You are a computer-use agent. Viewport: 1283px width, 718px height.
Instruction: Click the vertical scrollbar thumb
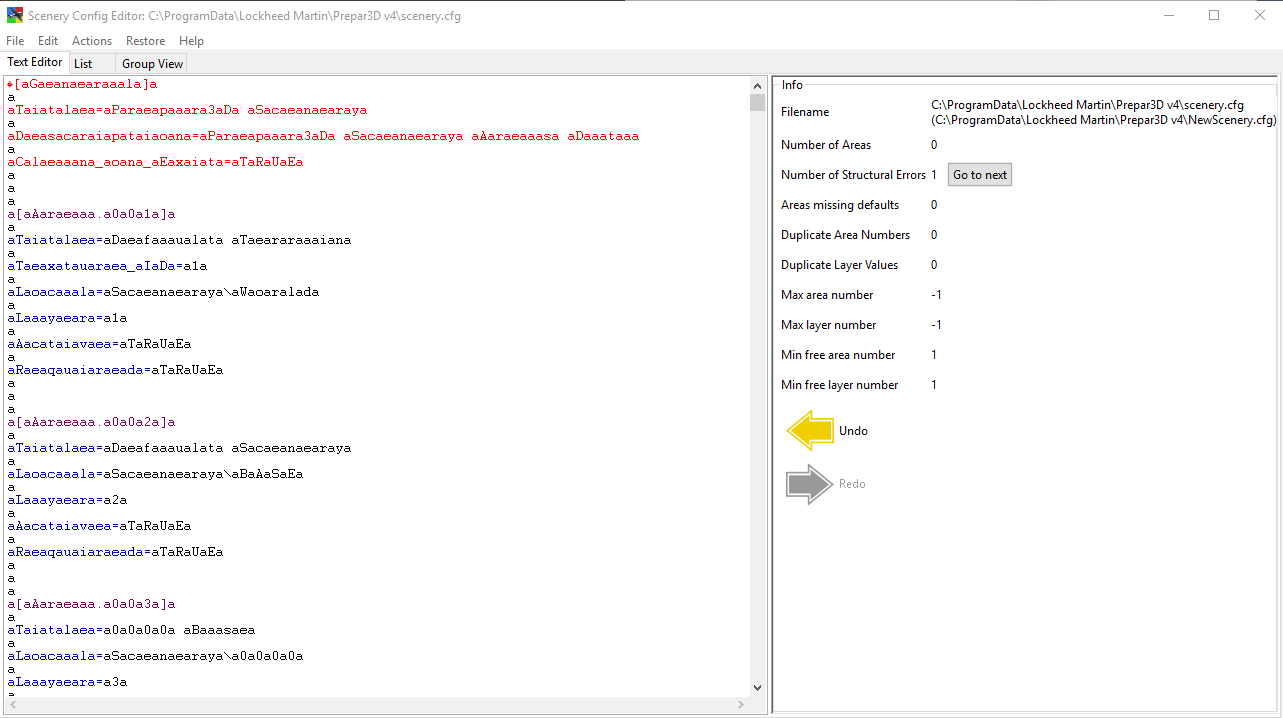pos(757,101)
